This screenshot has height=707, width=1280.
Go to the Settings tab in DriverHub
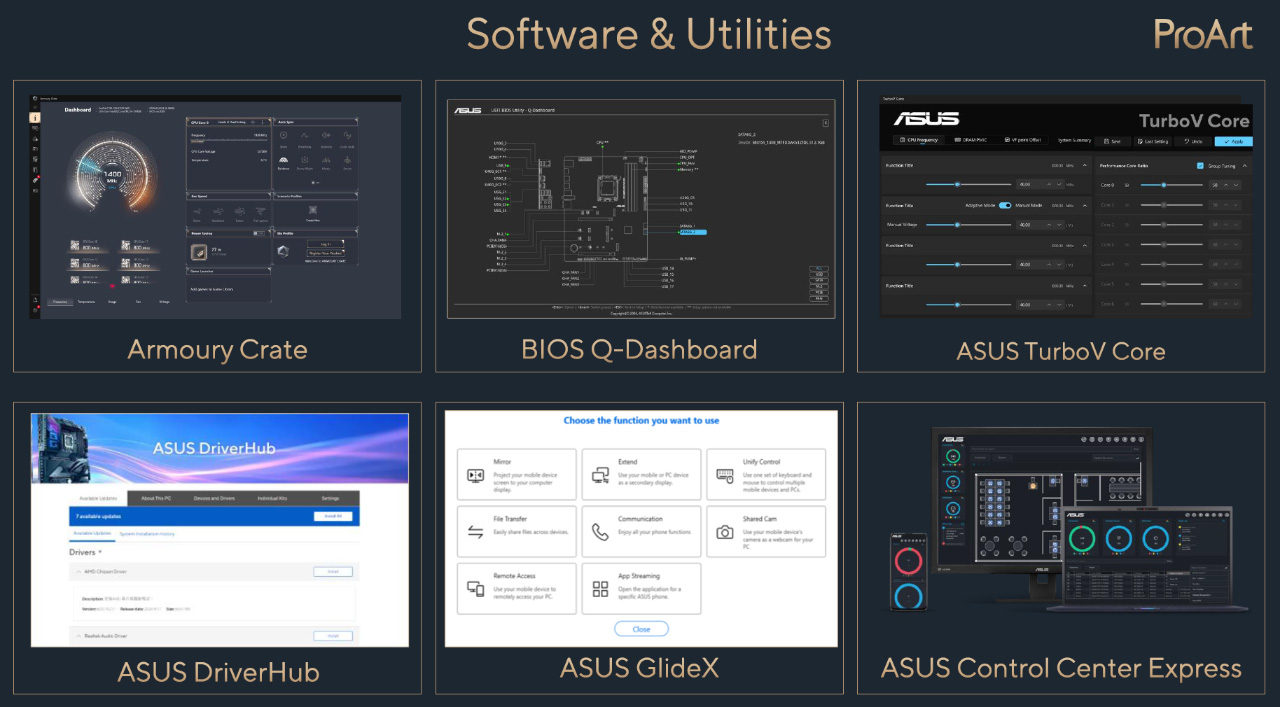point(330,498)
